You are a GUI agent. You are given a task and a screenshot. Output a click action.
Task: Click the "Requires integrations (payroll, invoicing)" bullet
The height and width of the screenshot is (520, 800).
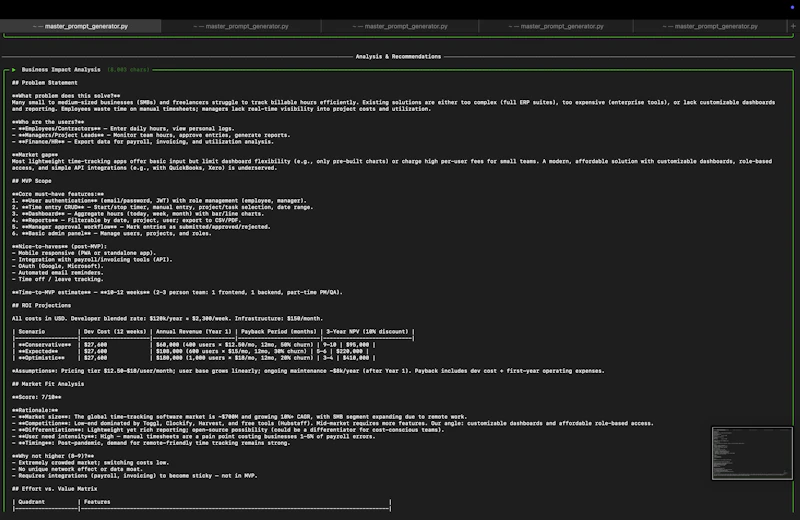click(135, 476)
